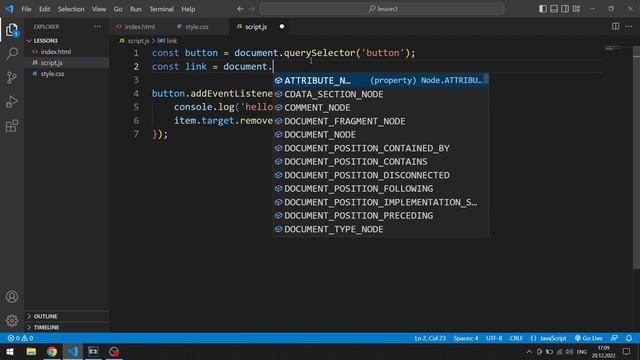This screenshot has height=360, width=640.
Task: Open Google Chrome from taskbar
Action: [52, 351]
